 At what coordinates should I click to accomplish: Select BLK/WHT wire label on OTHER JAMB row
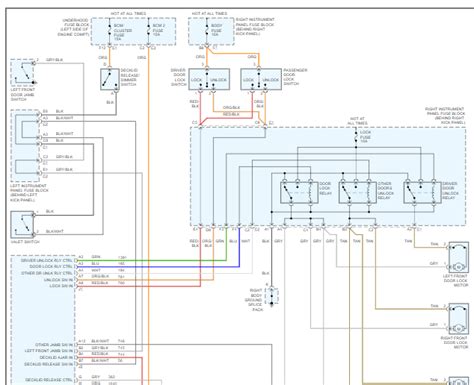point(100,341)
